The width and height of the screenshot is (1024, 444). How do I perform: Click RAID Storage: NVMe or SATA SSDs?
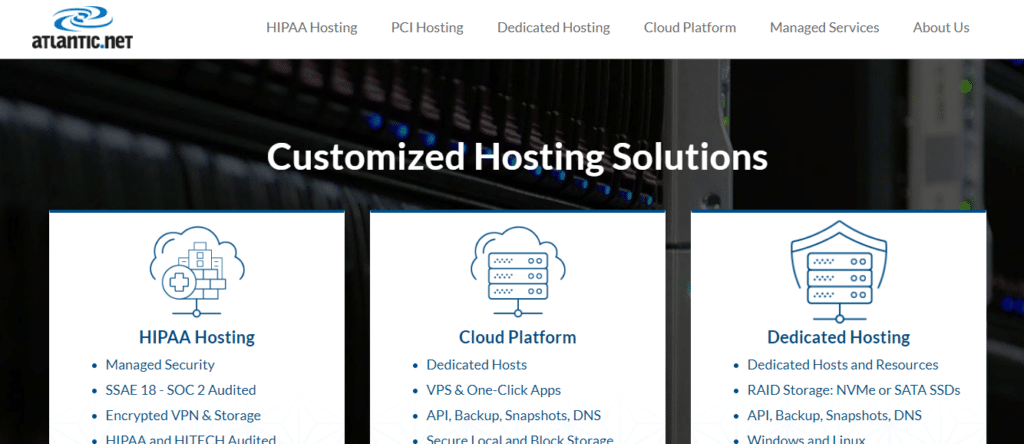(851, 390)
